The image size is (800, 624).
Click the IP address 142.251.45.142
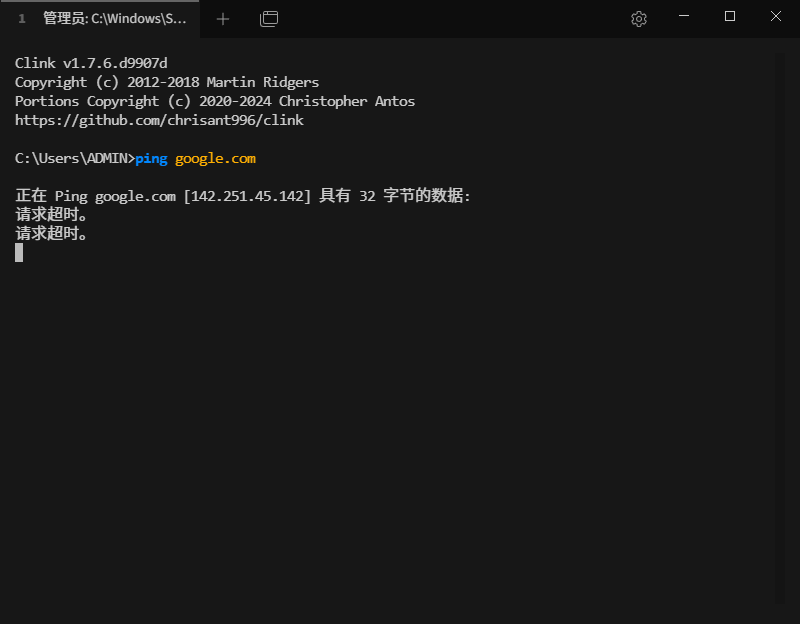coord(247,196)
